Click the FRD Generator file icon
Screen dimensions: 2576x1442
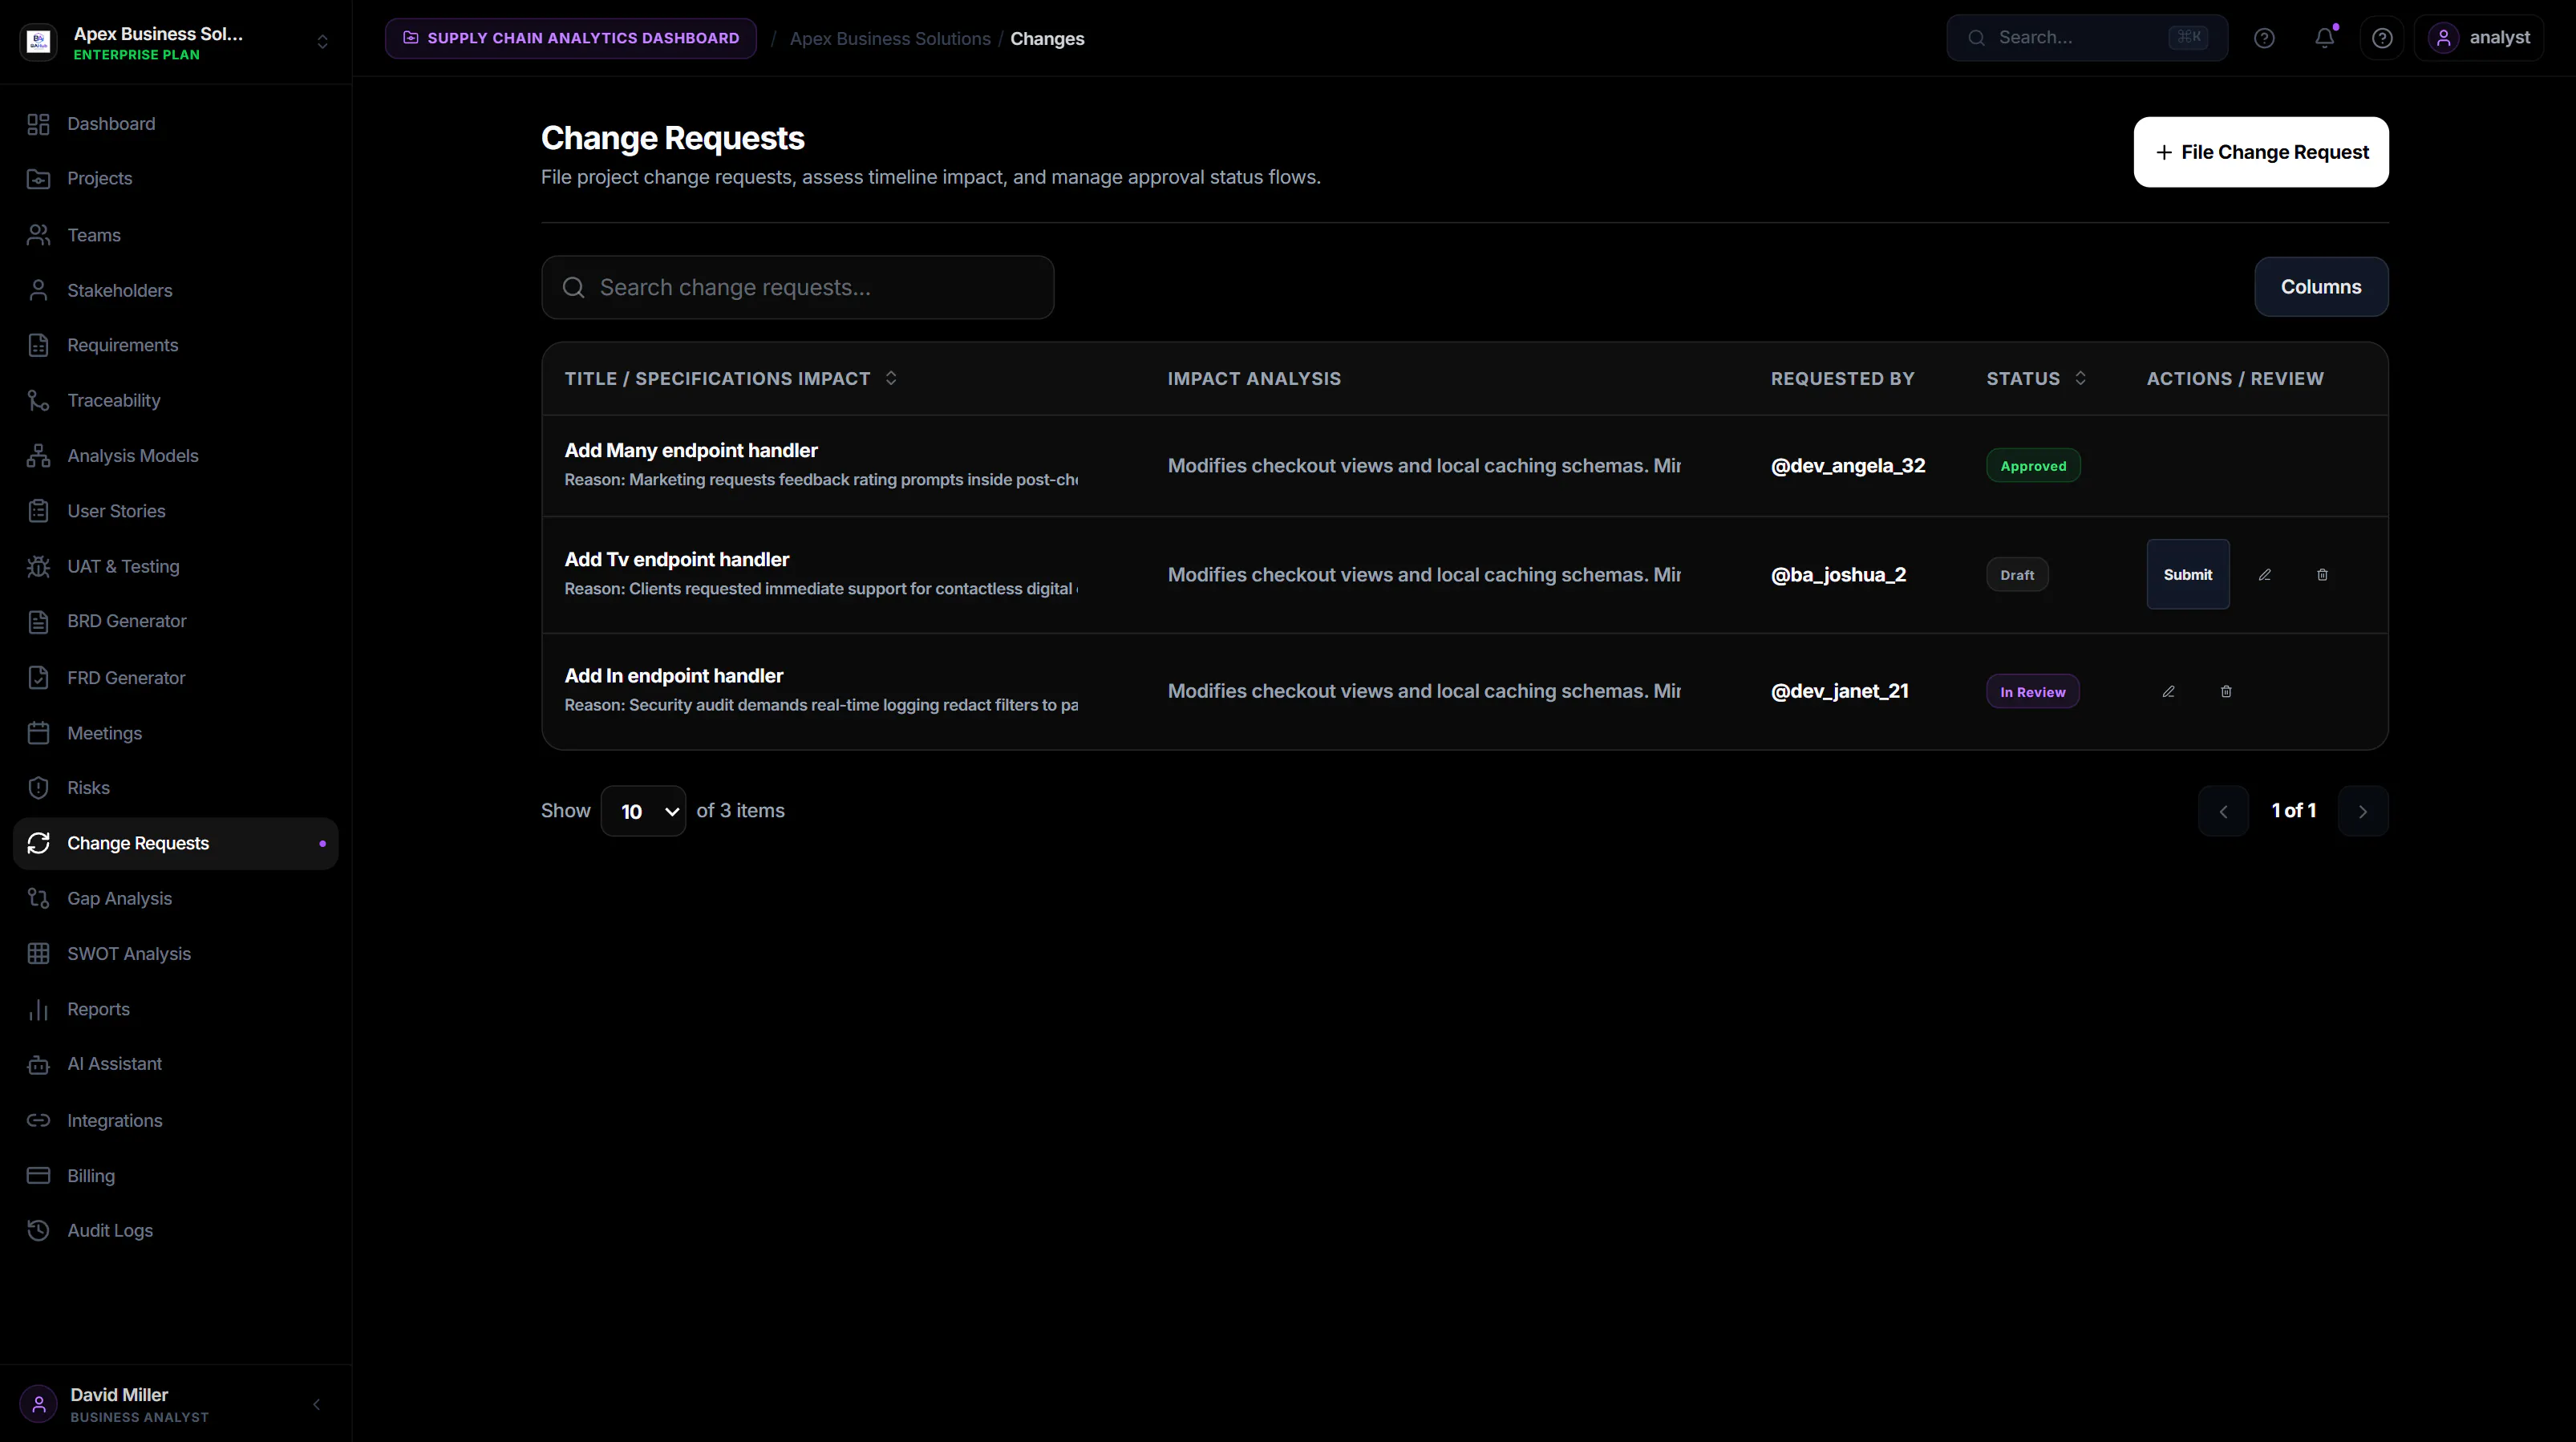click(38, 678)
